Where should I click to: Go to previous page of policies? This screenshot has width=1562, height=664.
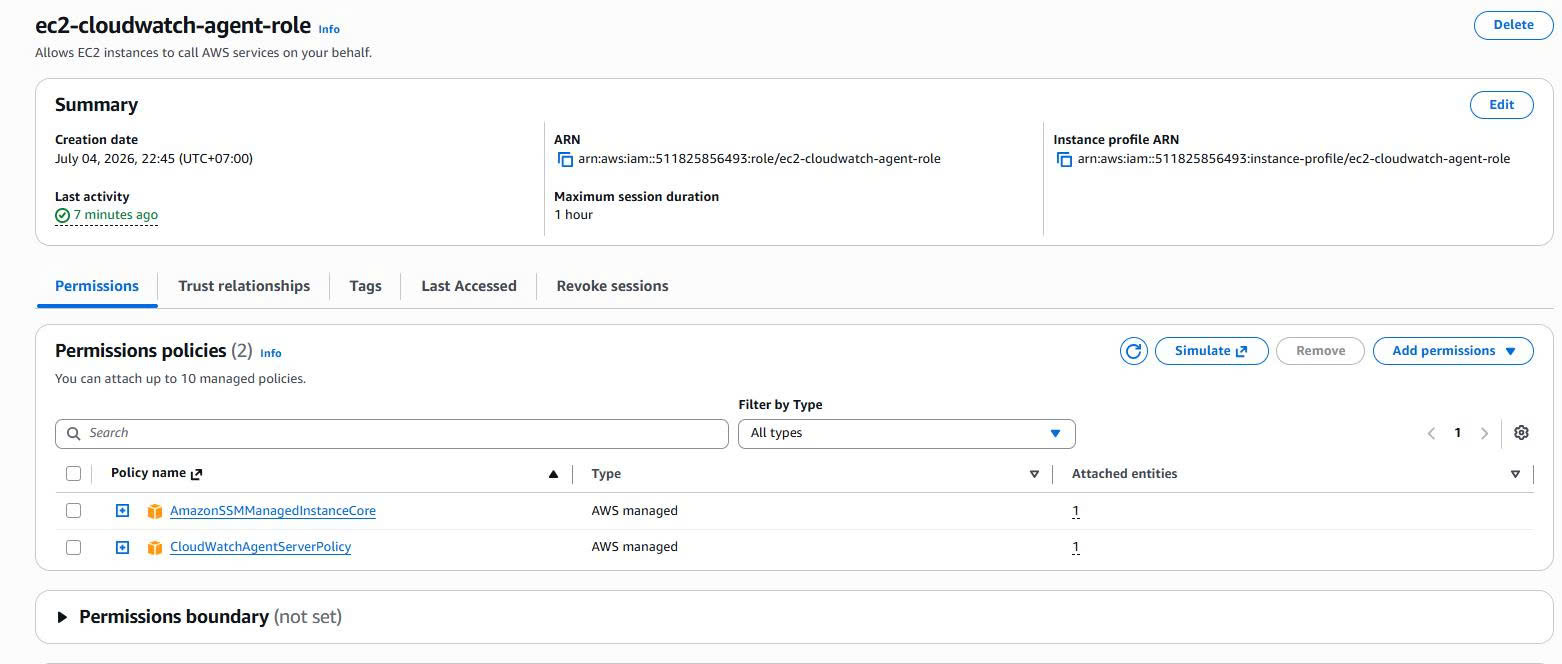tap(1431, 433)
